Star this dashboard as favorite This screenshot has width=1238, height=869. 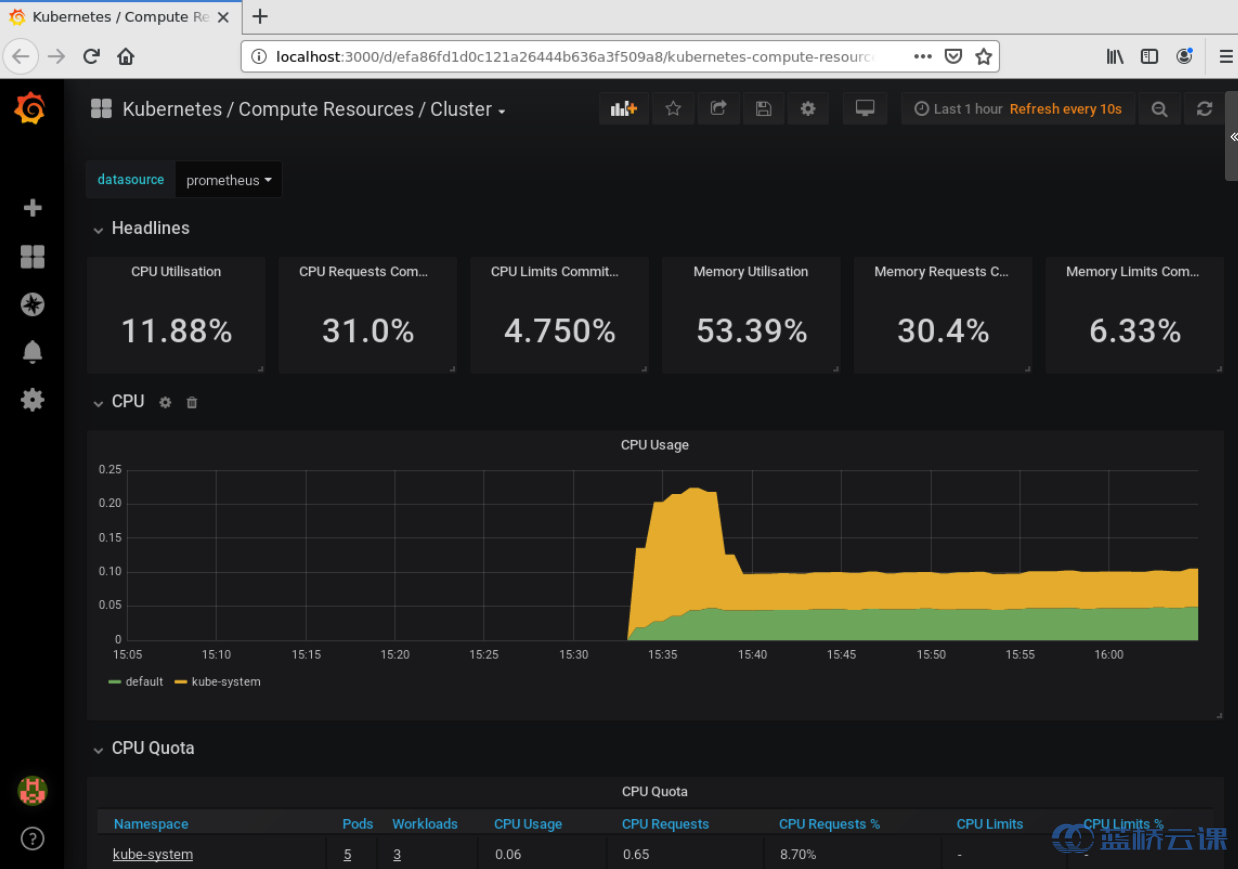point(673,109)
